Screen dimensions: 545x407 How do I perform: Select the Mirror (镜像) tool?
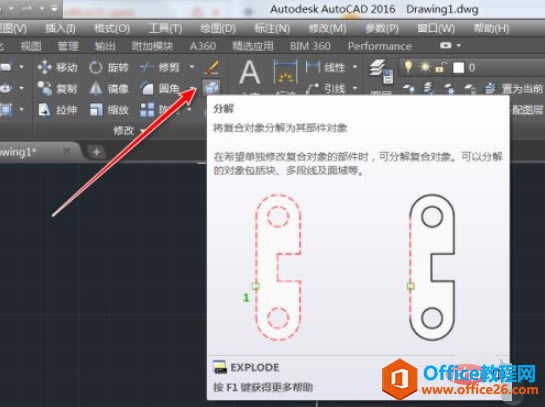109,89
